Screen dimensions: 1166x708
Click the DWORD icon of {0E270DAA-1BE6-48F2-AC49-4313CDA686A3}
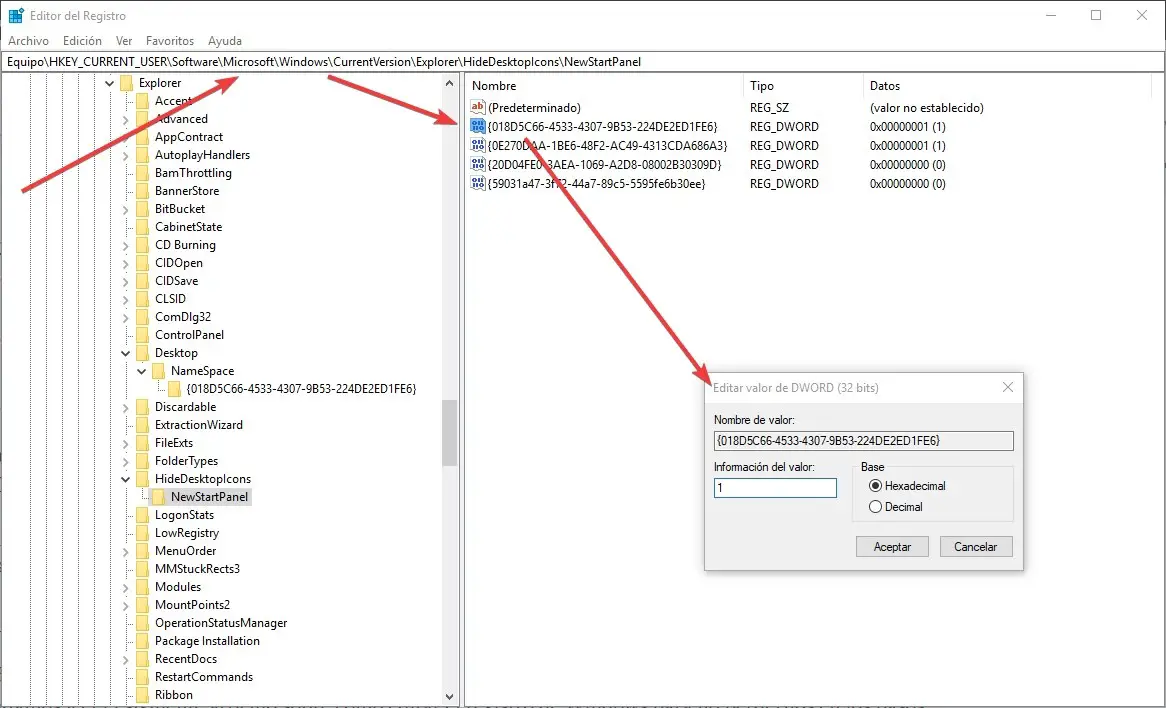tap(477, 146)
